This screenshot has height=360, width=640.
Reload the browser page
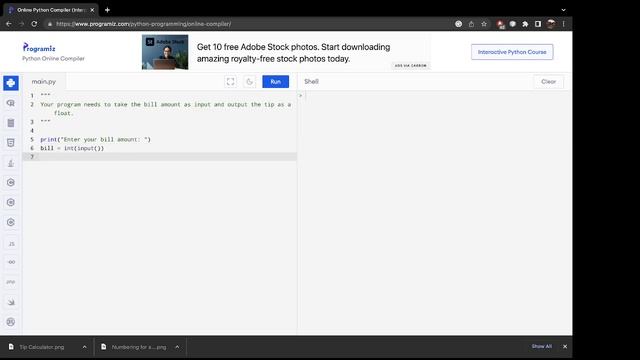(34, 24)
